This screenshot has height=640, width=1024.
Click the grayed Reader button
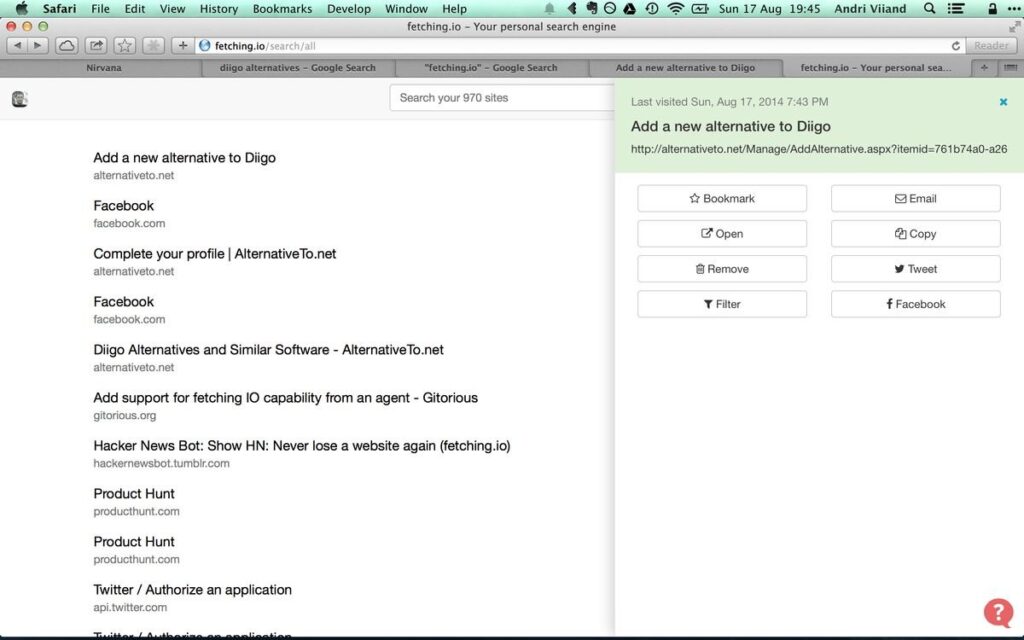[x=991, y=46]
